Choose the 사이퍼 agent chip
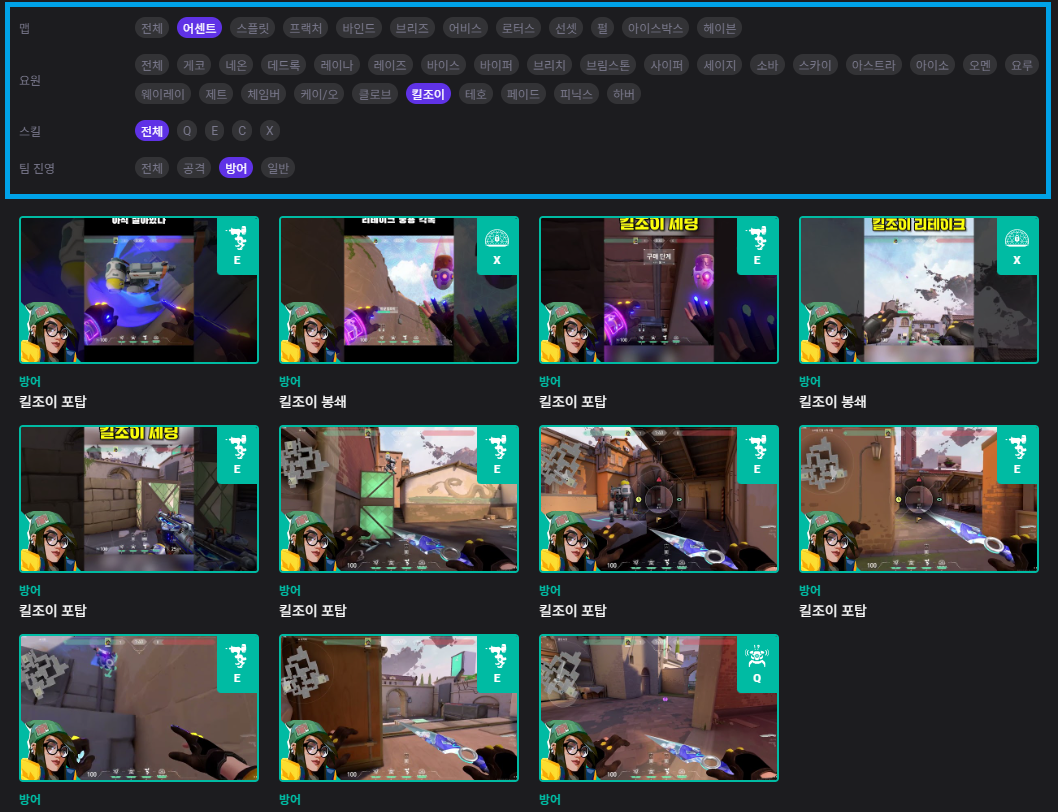The height and width of the screenshot is (812, 1058). tap(667, 65)
